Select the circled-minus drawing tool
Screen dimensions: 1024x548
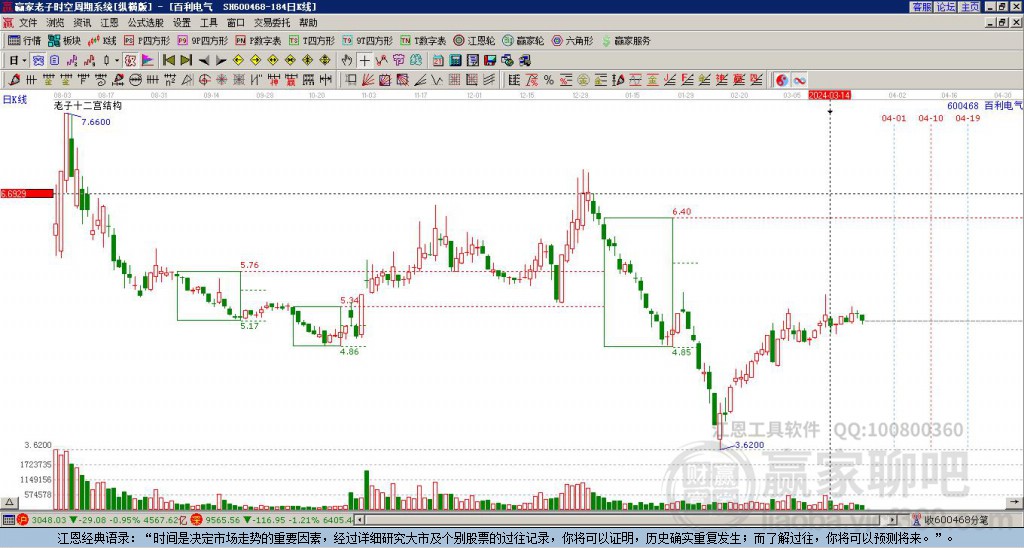point(135,80)
